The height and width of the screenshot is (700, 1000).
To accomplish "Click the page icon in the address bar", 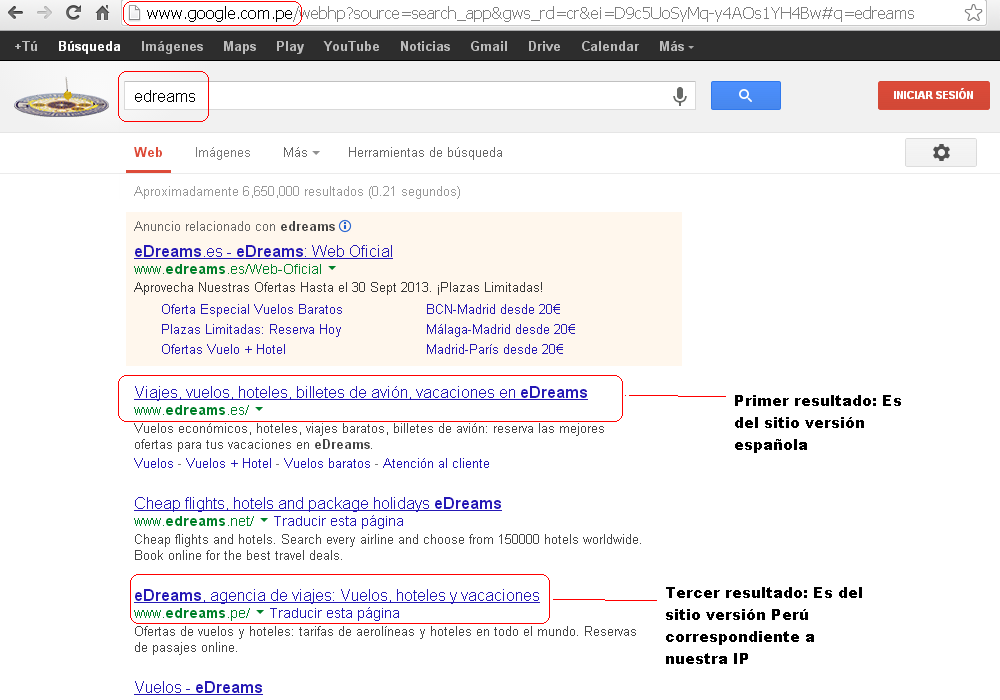I will pyautogui.click(x=134, y=13).
